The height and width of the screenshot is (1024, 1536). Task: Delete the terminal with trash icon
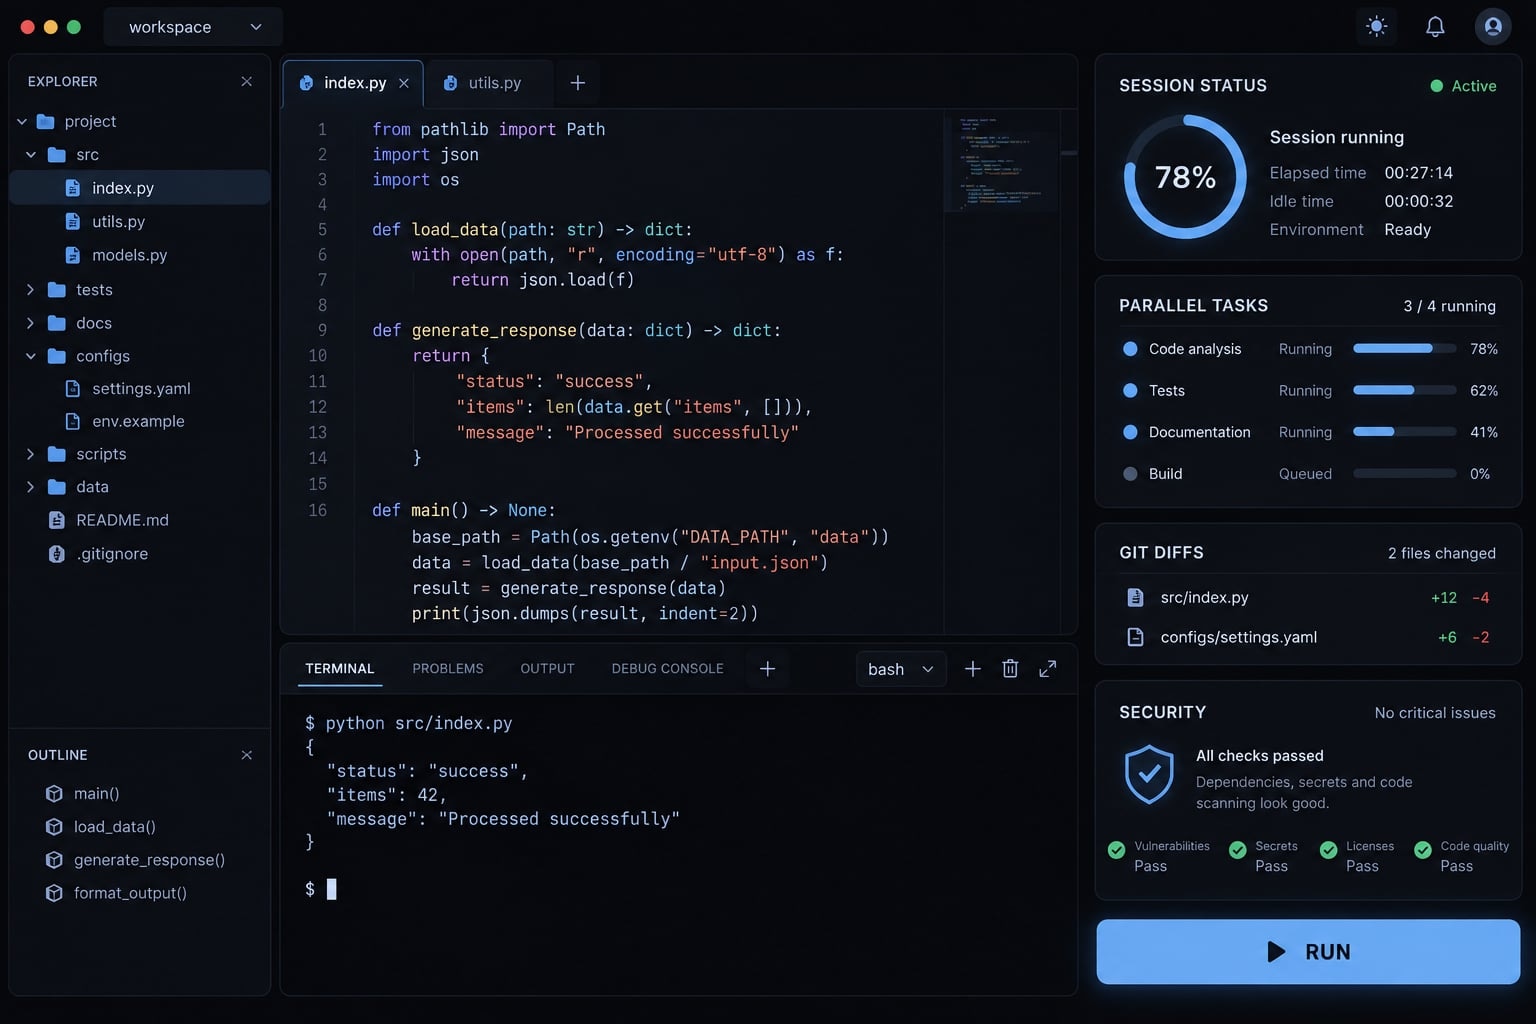point(1010,669)
